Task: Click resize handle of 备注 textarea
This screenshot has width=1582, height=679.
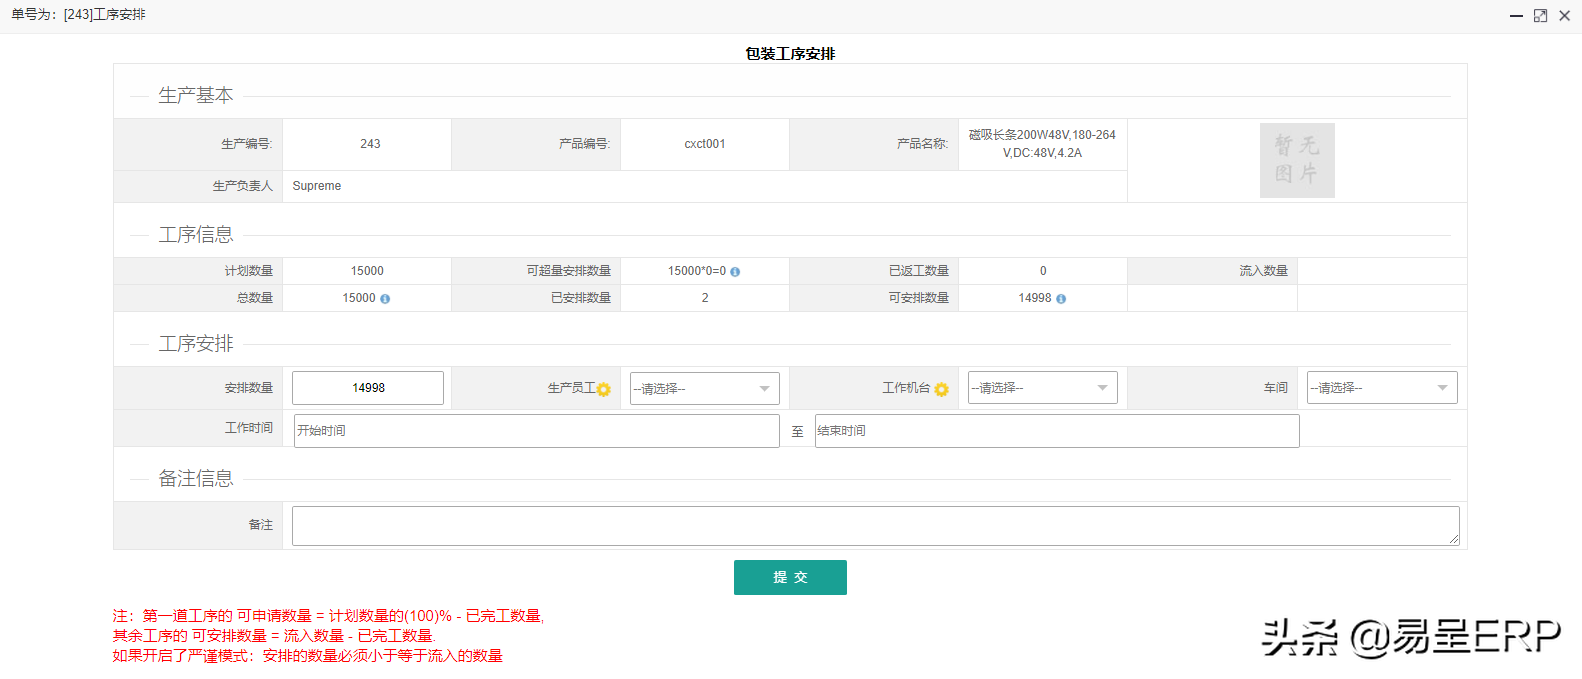Action: (x=1454, y=540)
